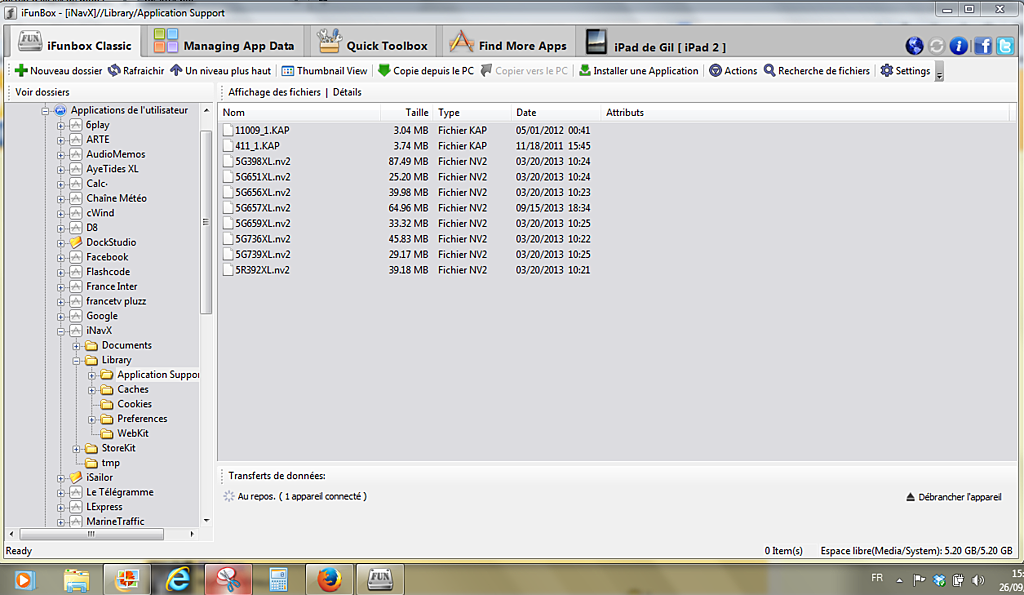Image resolution: width=1024 pixels, height=595 pixels.
Task: Open the Quick Toolbox tab
Action: click(372, 43)
